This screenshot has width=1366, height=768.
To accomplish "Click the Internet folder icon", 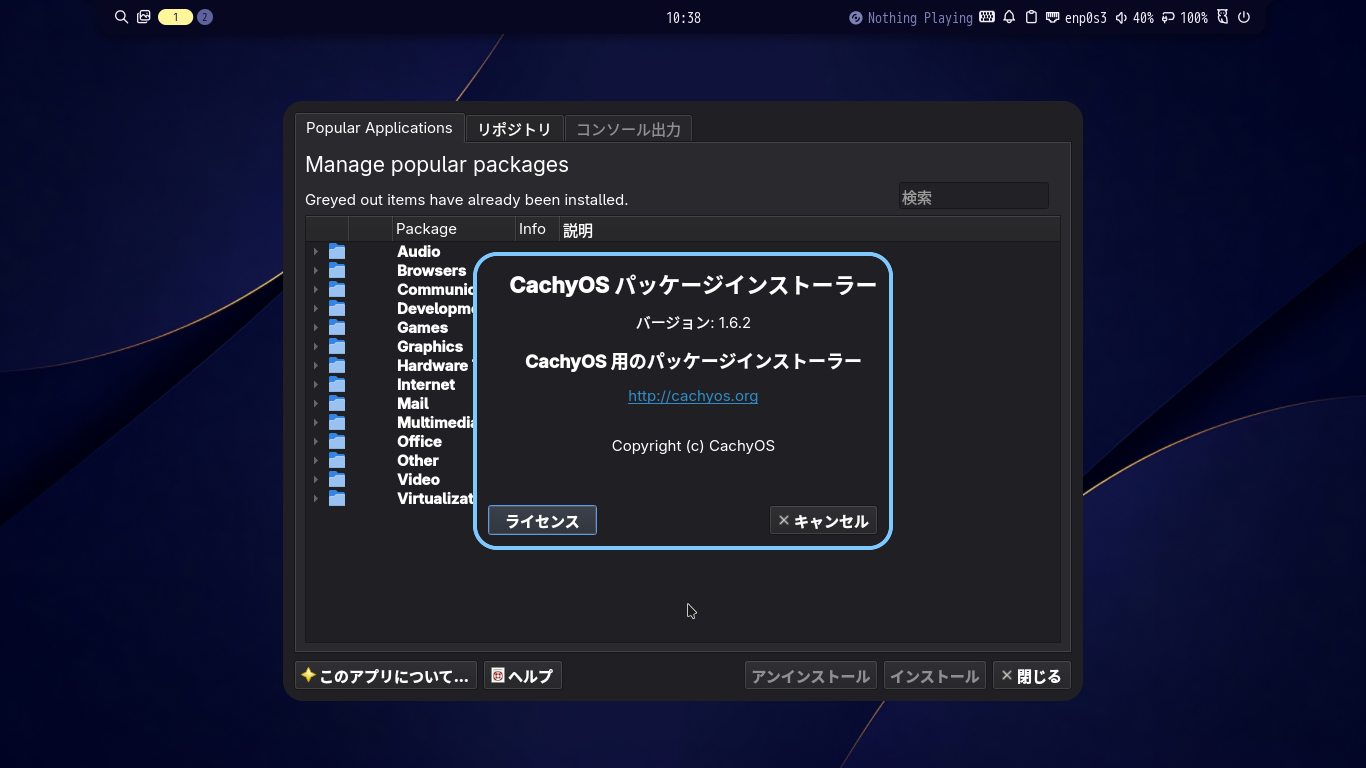I will coord(337,385).
